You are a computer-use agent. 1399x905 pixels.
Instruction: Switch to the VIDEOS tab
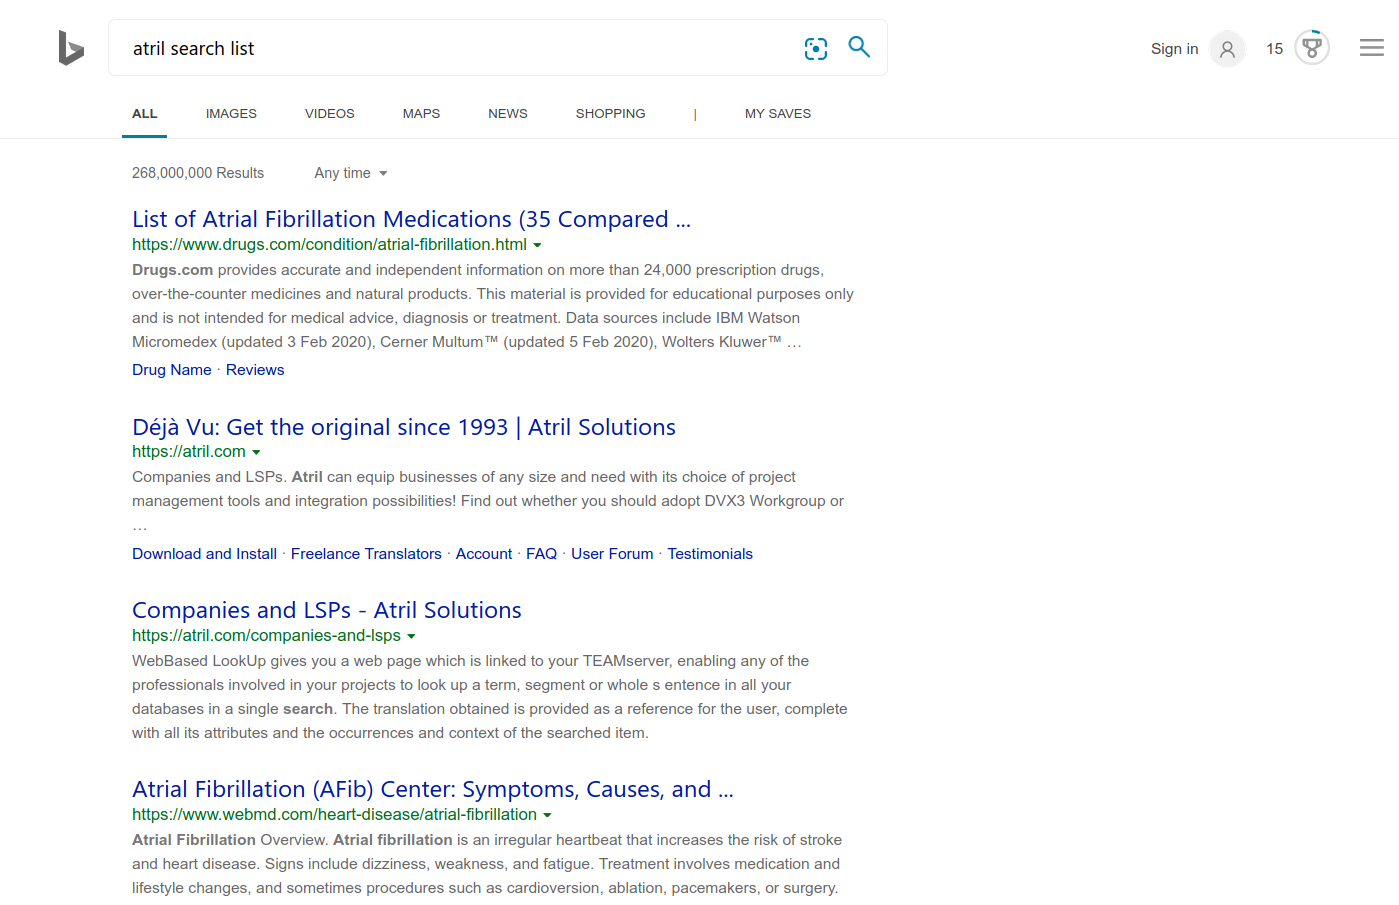[x=330, y=114]
